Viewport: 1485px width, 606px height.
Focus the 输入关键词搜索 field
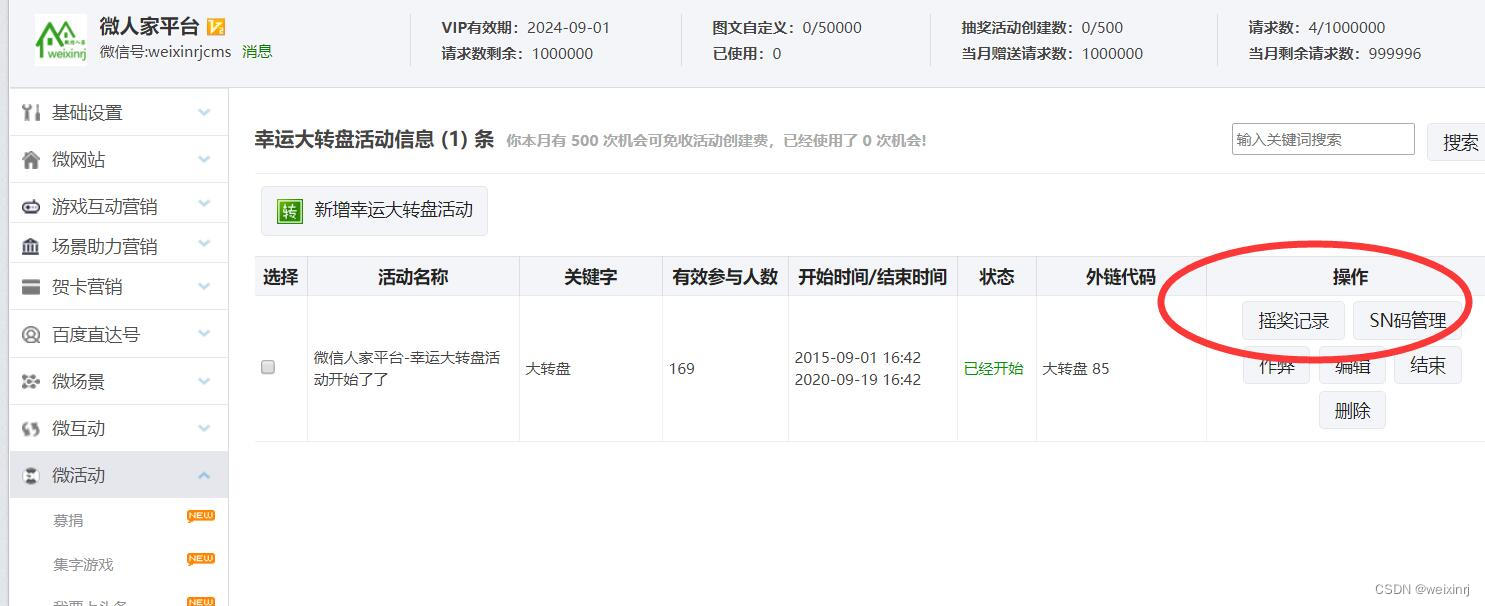[1323, 139]
